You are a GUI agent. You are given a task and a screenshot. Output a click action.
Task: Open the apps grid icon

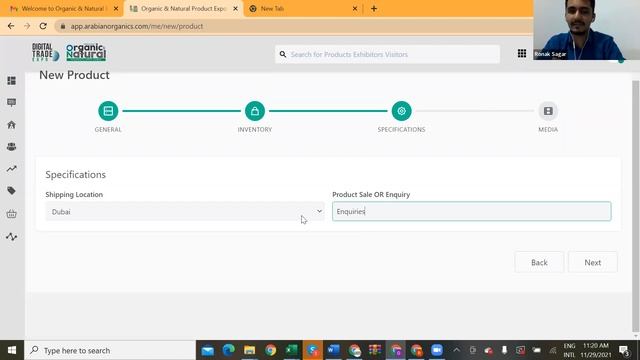coord(522,53)
